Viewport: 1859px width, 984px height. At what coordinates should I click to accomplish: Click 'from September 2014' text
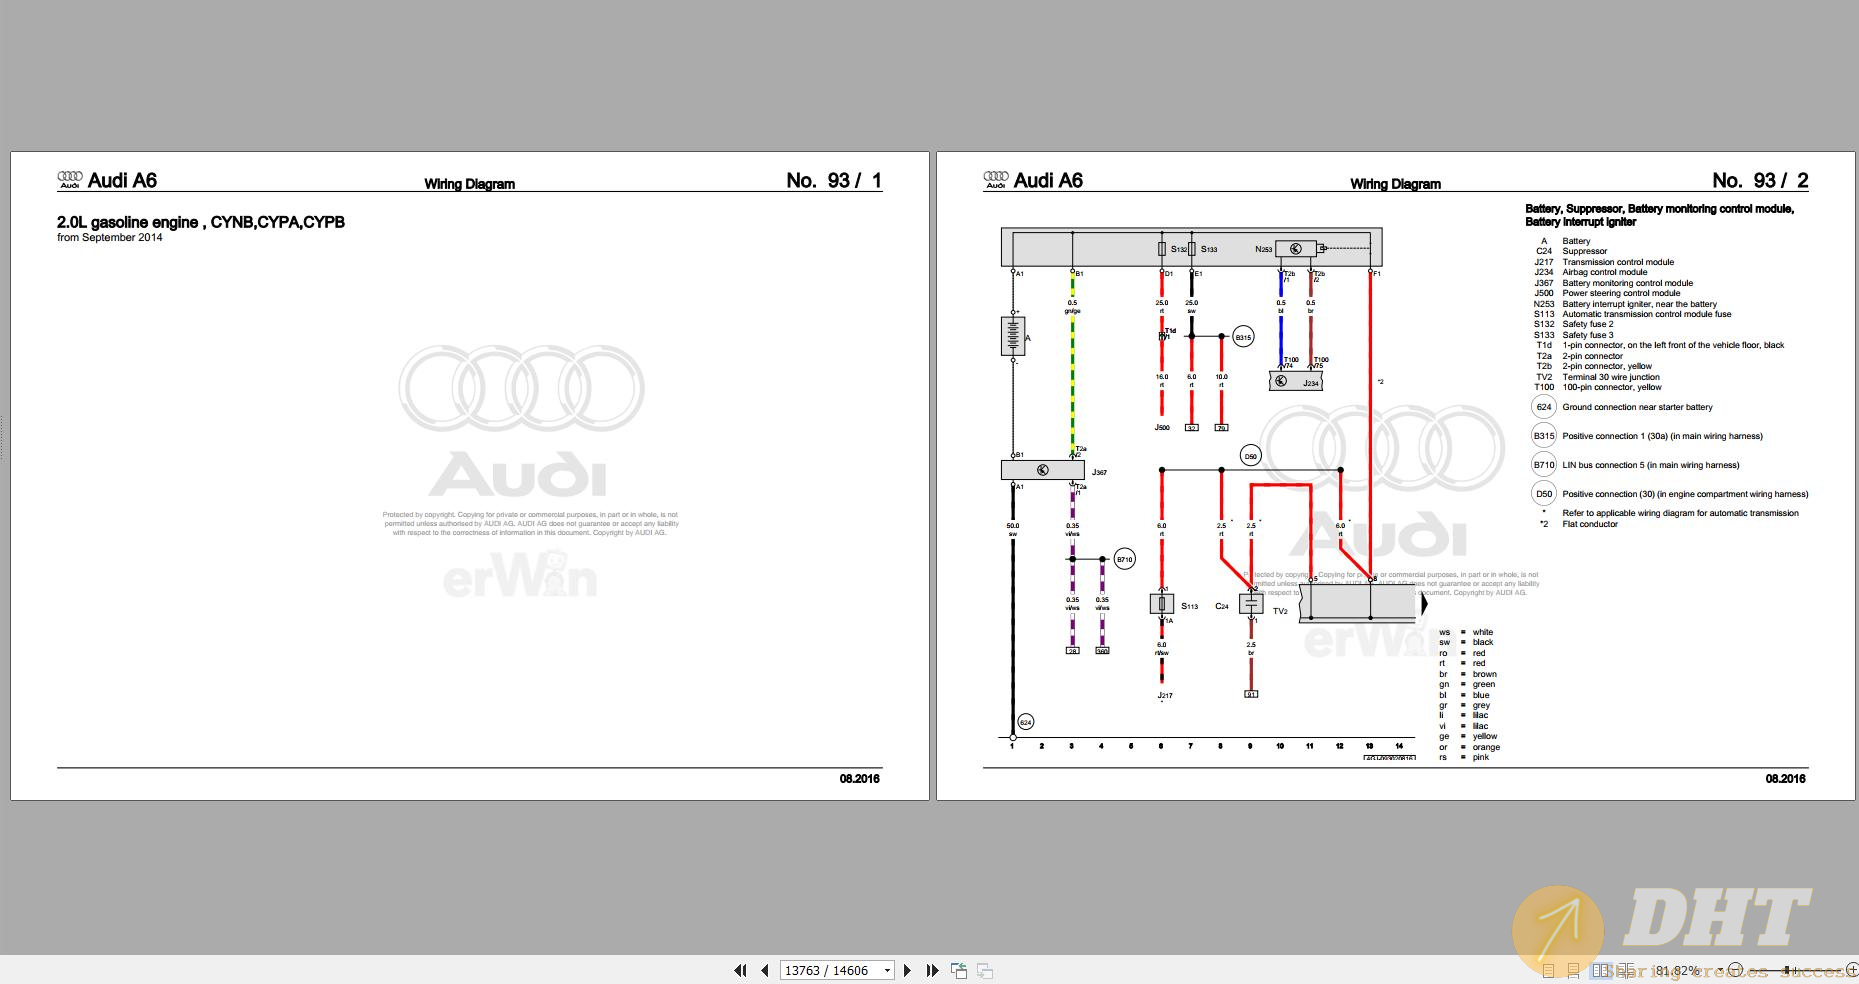(110, 238)
